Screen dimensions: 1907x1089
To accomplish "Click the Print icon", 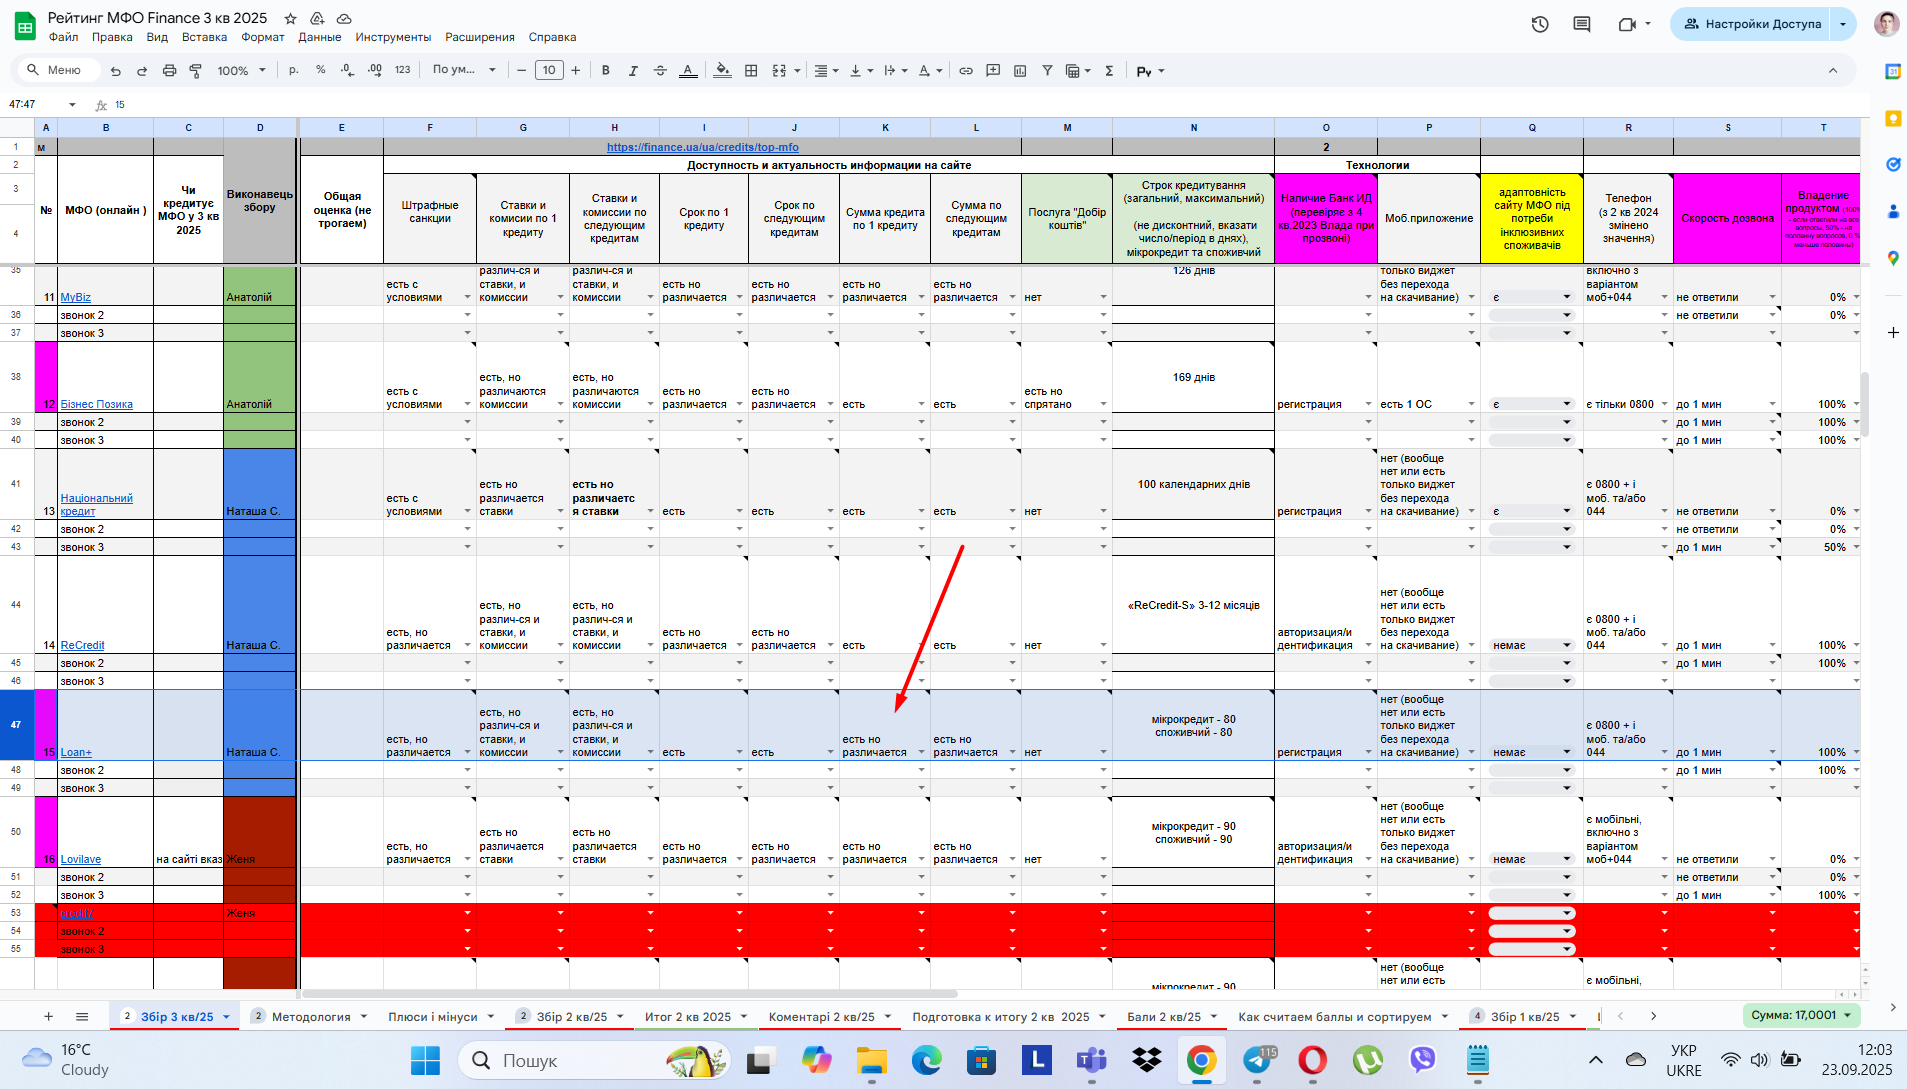I will point(169,71).
